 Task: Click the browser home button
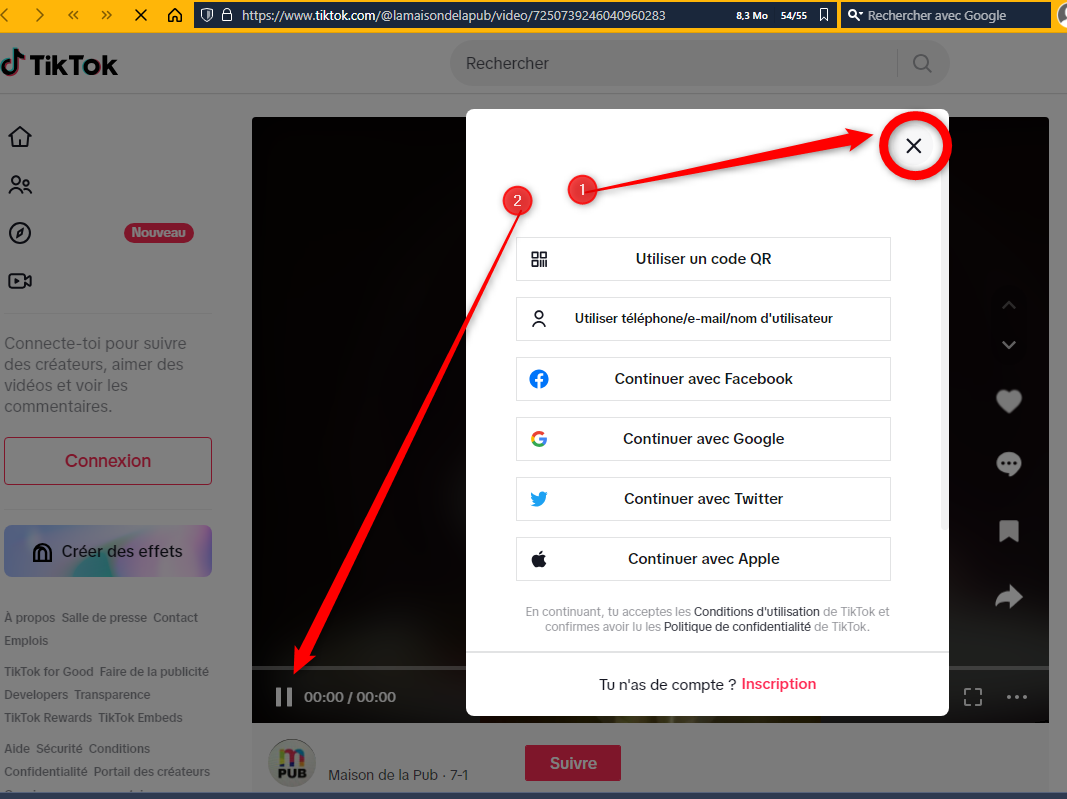click(x=175, y=15)
